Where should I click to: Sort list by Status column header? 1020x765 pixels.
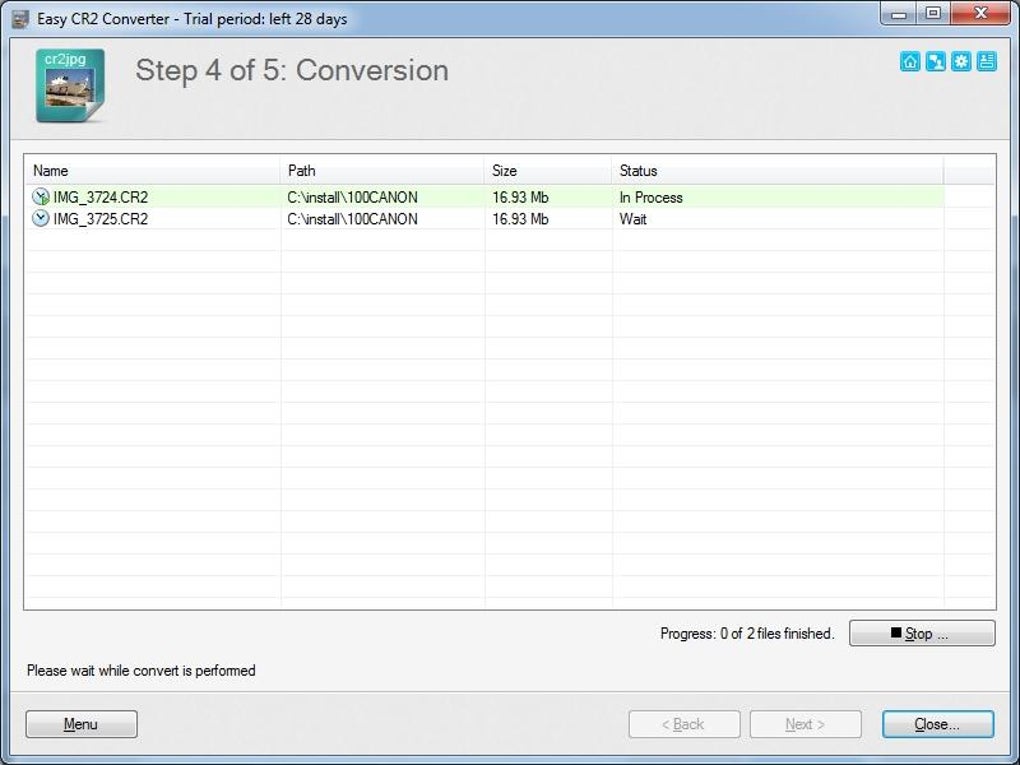pyautogui.click(x=777, y=170)
